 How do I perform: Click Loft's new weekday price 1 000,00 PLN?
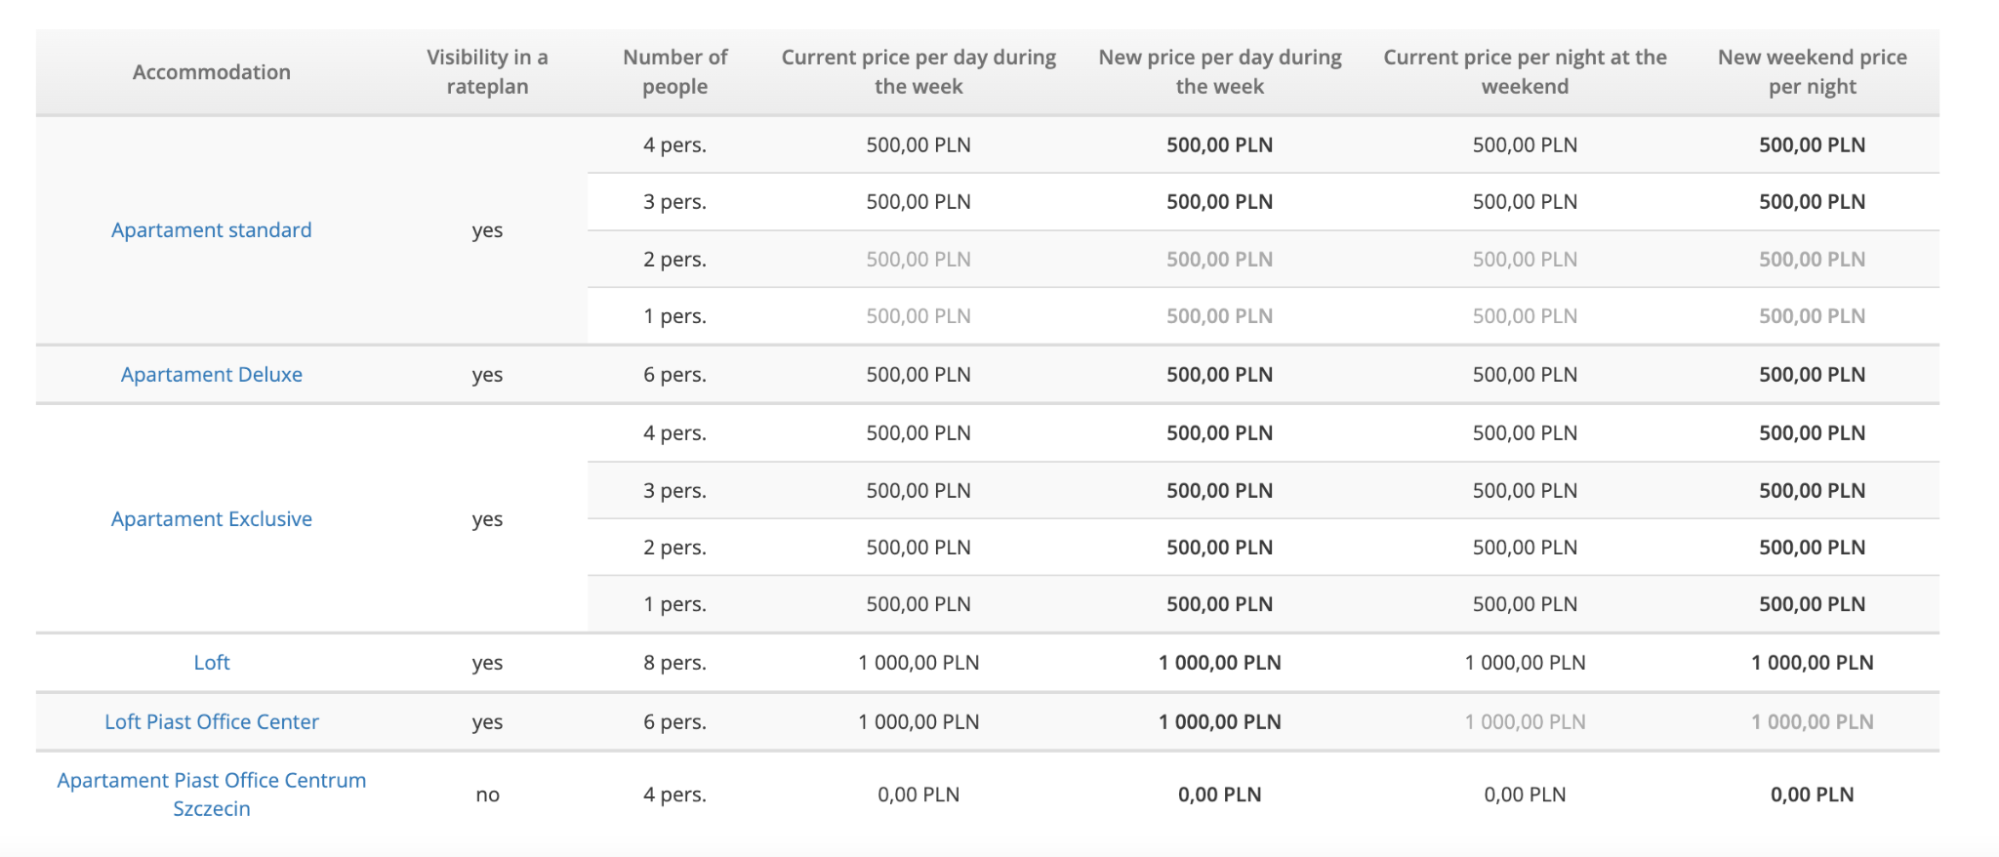pos(1219,663)
